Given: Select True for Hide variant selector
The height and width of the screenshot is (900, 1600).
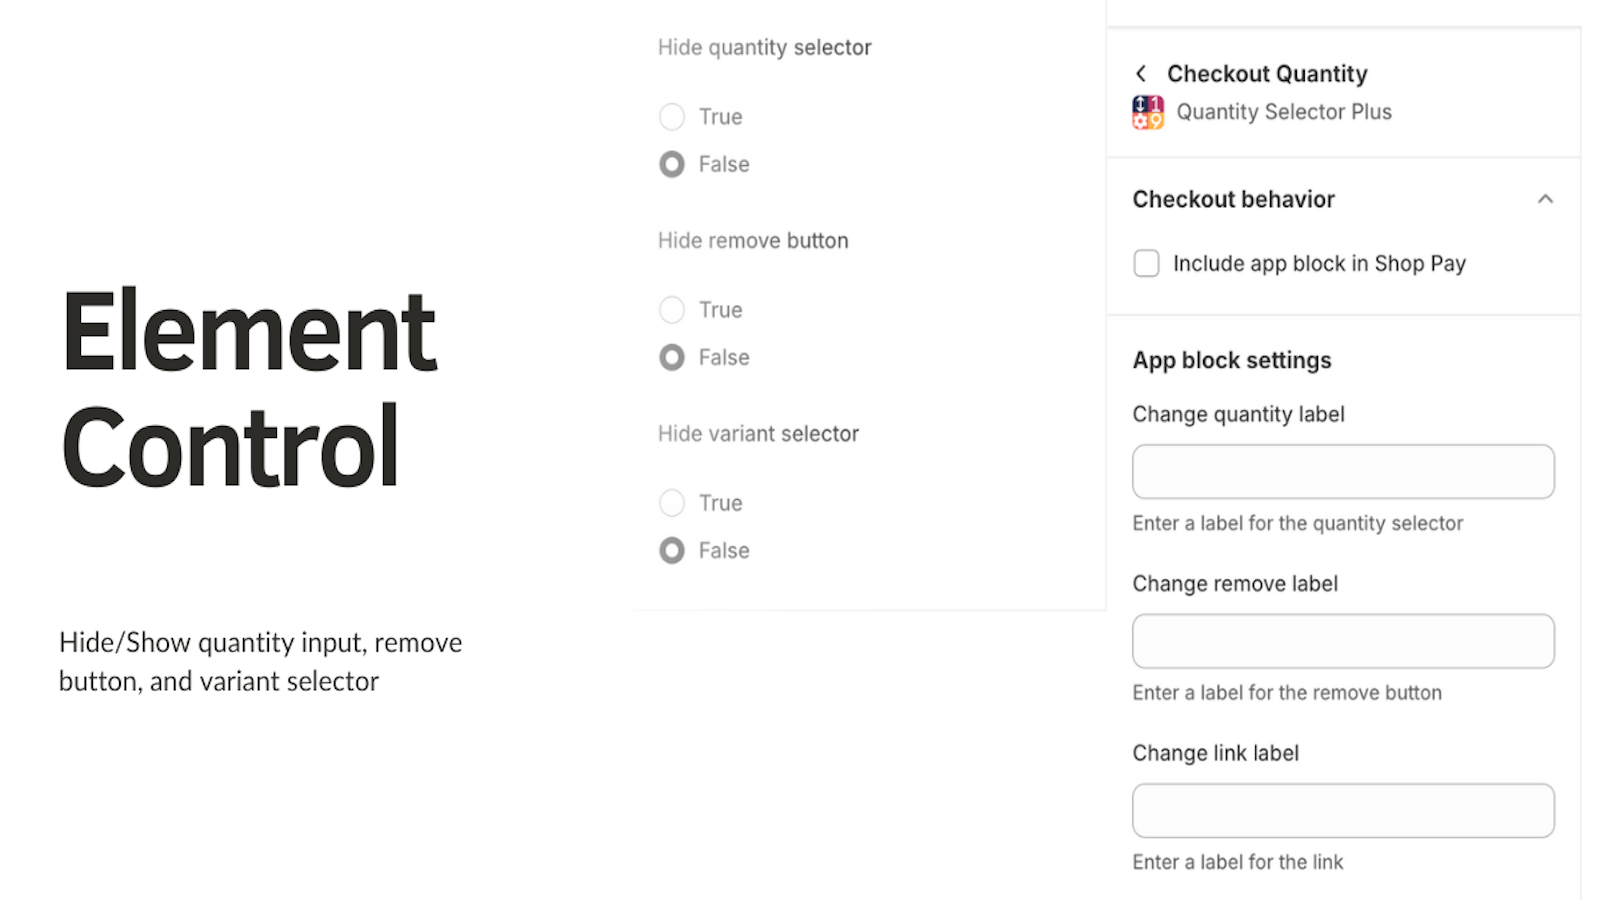Looking at the screenshot, I should click(x=672, y=503).
